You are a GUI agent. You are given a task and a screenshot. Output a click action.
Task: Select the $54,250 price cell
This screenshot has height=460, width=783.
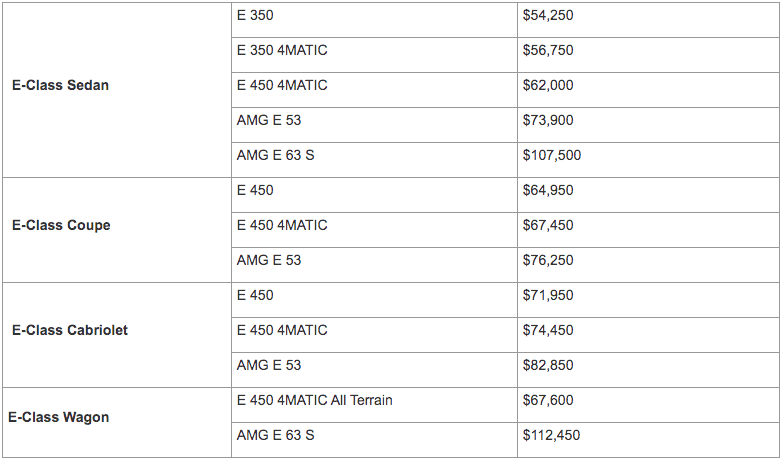click(x=648, y=20)
